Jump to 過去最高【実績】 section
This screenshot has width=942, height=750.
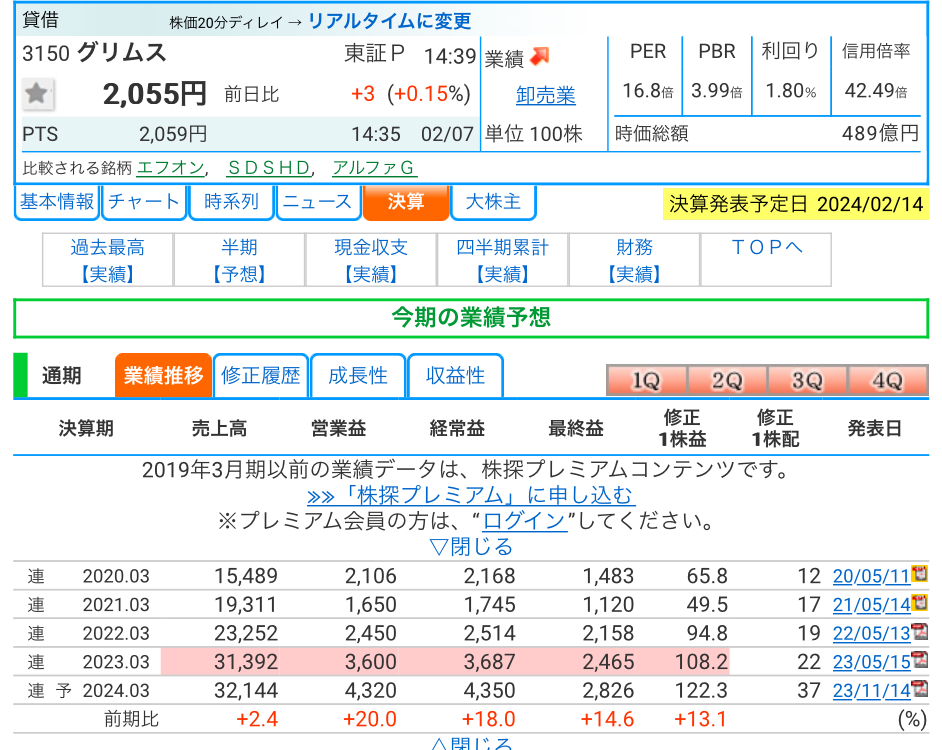(x=108, y=260)
